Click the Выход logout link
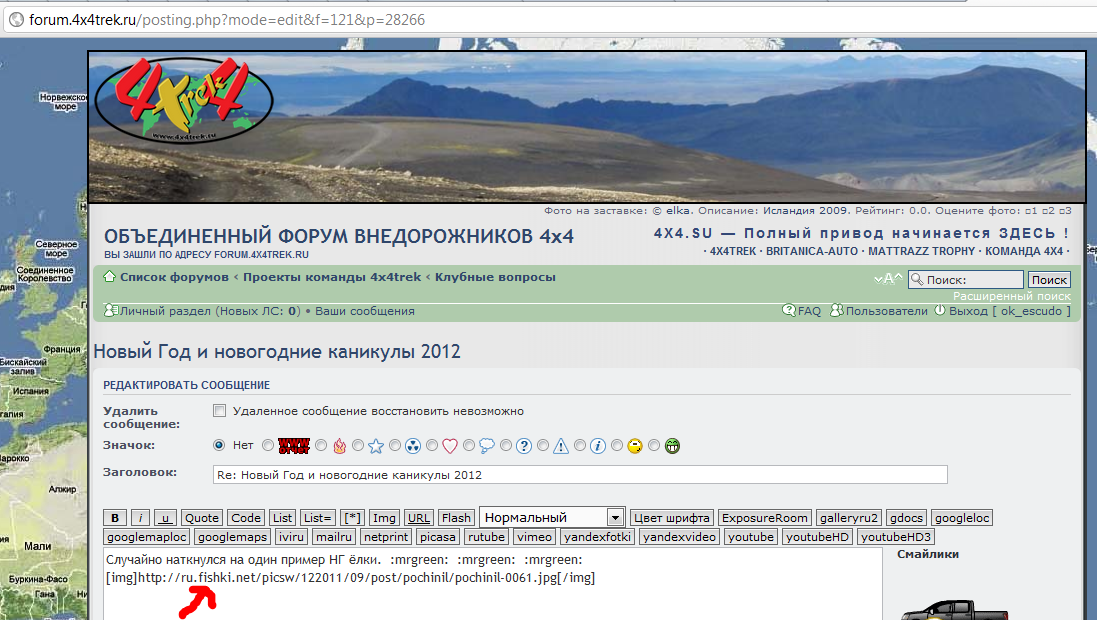Image resolution: width=1097 pixels, height=620 pixels. (966, 311)
